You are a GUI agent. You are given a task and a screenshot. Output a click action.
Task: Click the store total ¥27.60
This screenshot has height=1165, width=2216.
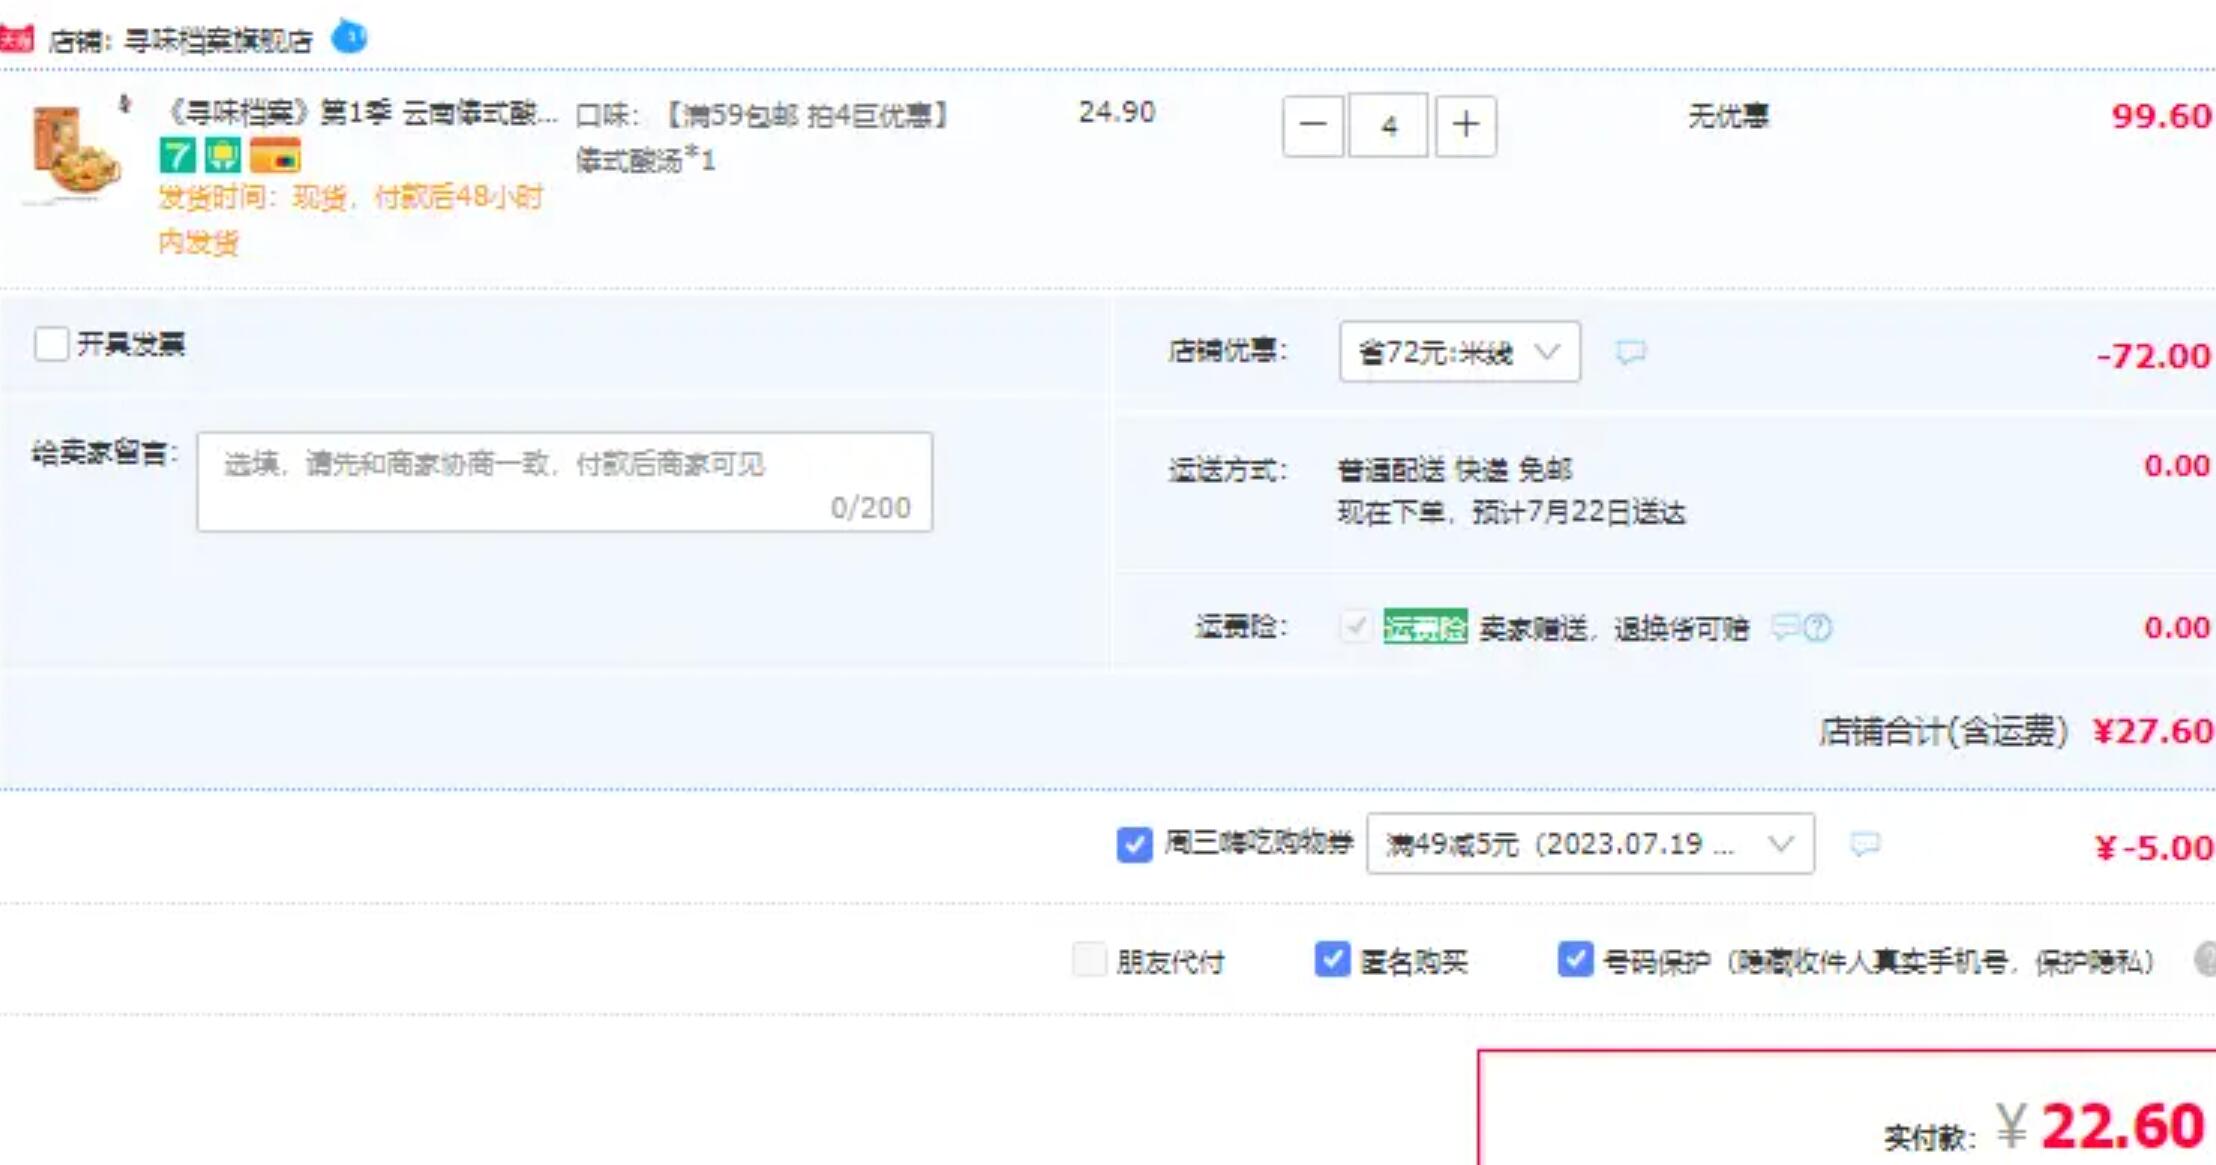2152,731
